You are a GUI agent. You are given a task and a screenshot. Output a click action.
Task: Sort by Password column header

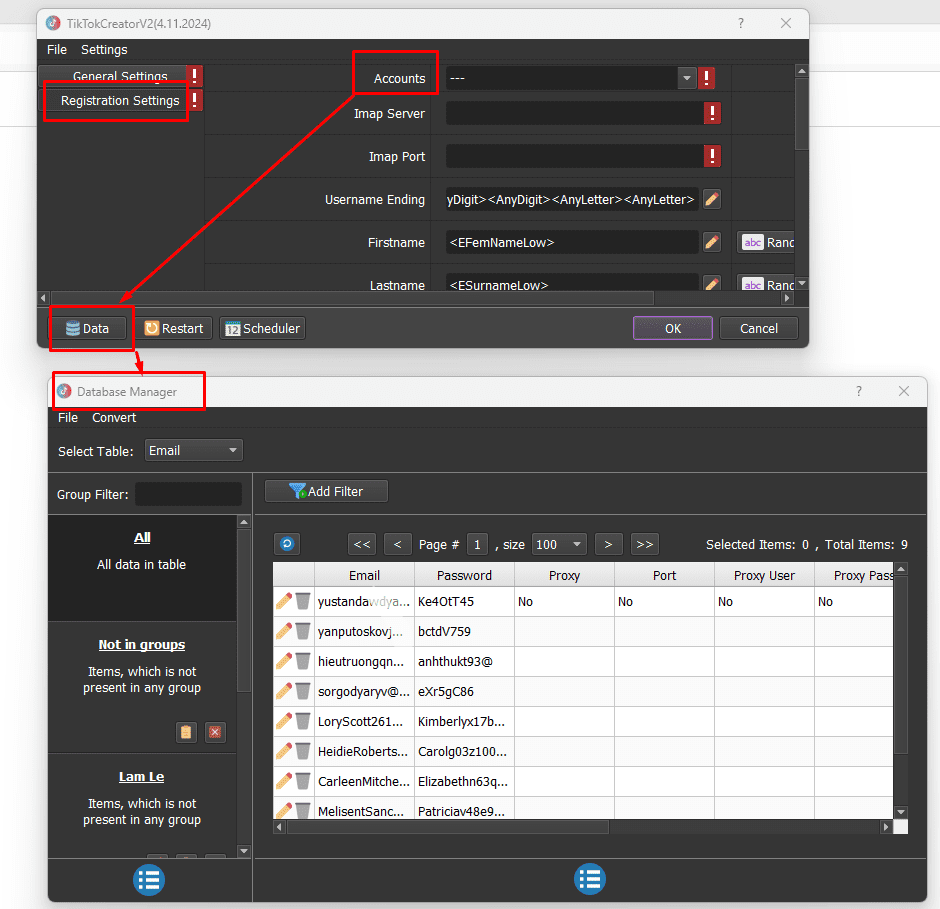464,576
